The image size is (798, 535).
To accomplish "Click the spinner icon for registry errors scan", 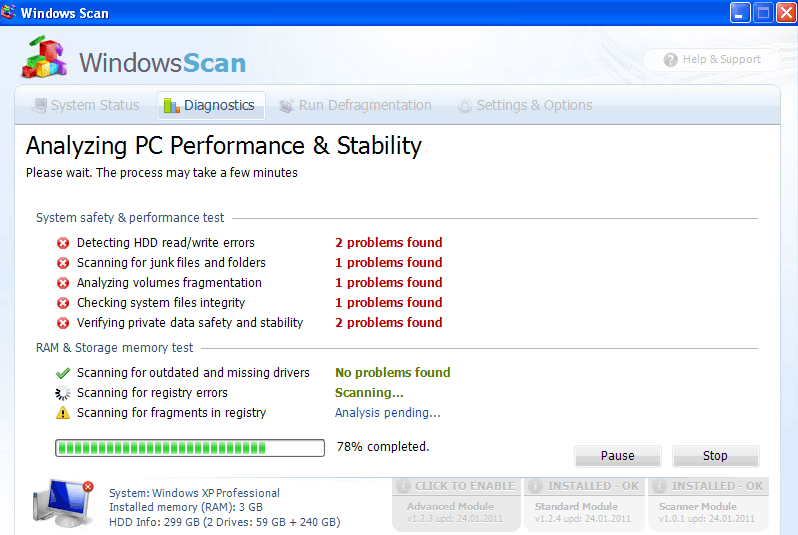I will pos(63,393).
